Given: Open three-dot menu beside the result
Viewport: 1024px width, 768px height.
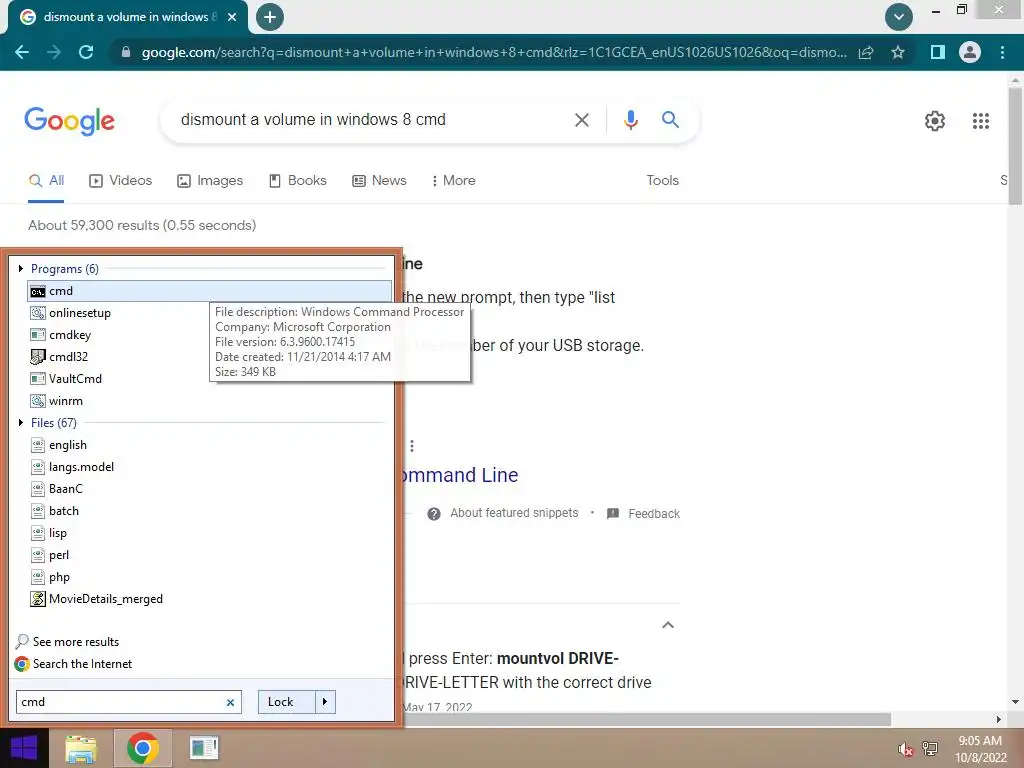Looking at the screenshot, I should (x=411, y=446).
